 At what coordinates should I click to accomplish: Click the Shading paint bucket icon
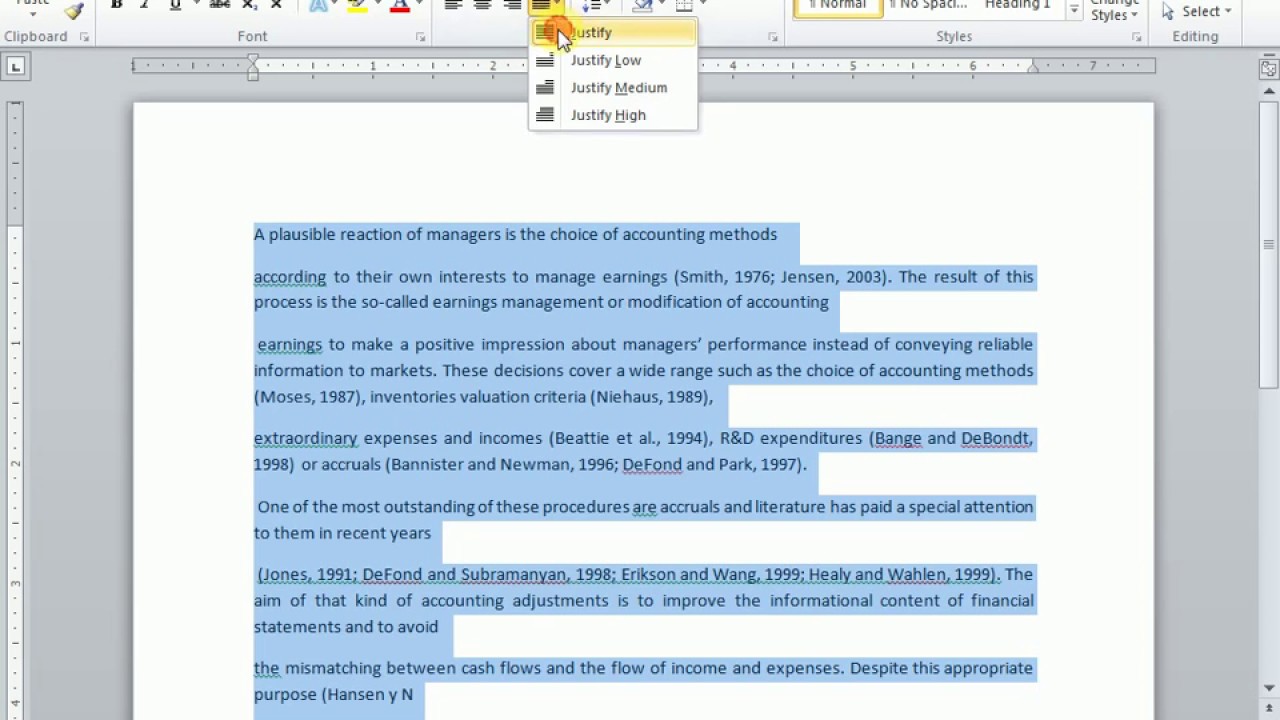coord(642,5)
